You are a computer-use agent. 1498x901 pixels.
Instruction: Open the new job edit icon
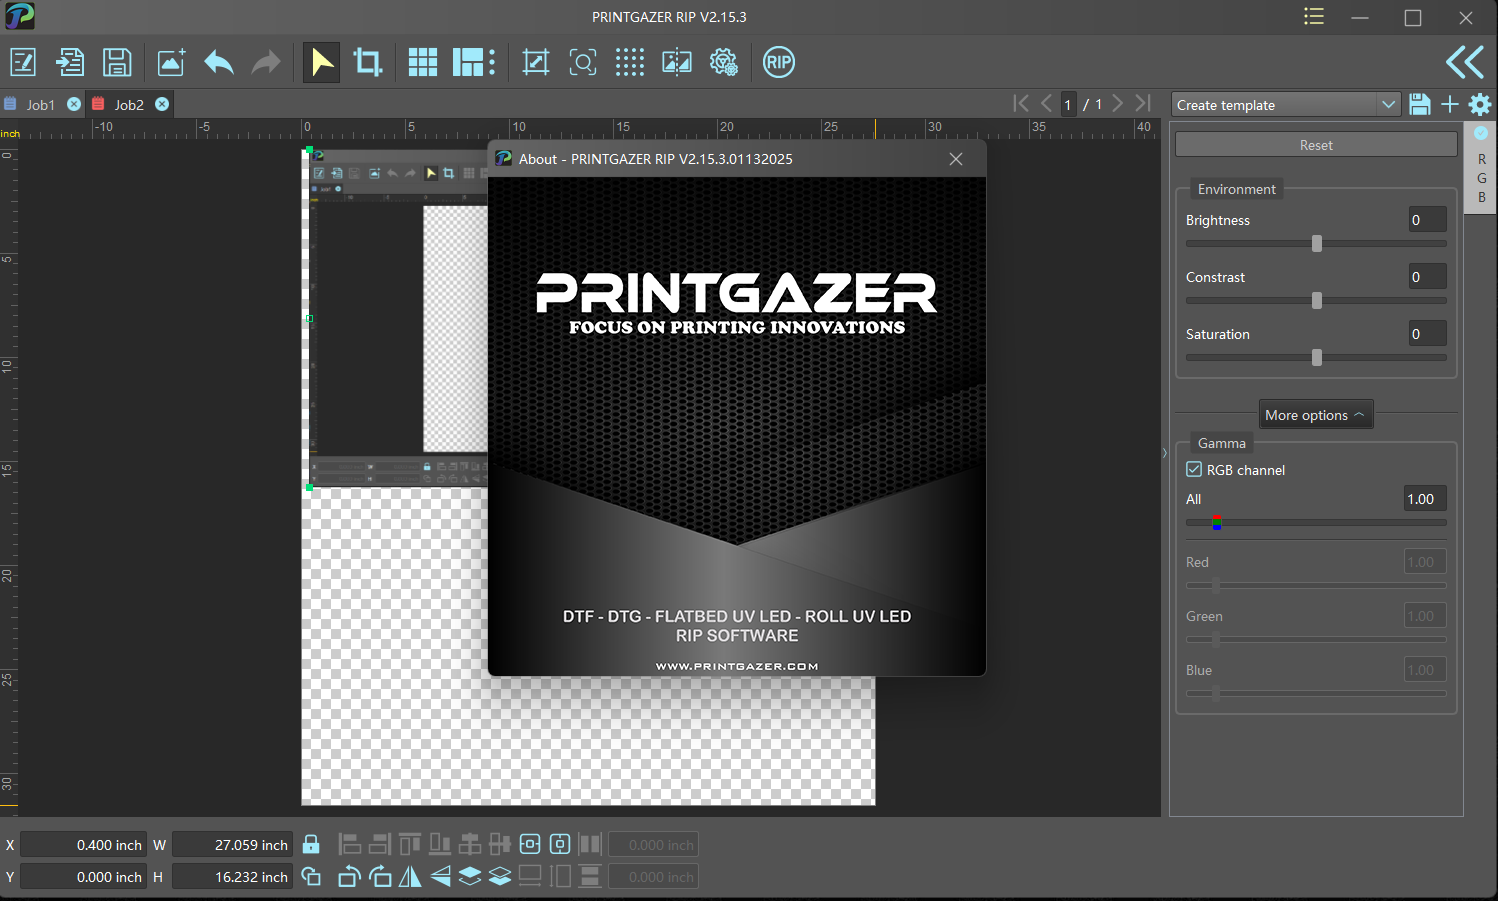[x=23, y=62]
